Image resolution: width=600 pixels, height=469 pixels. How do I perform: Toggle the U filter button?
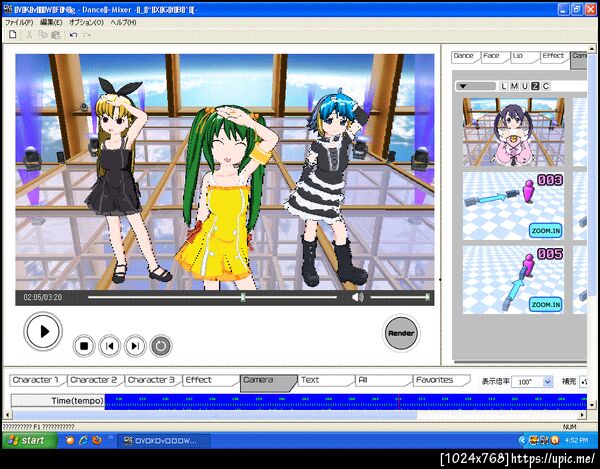coord(525,86)
